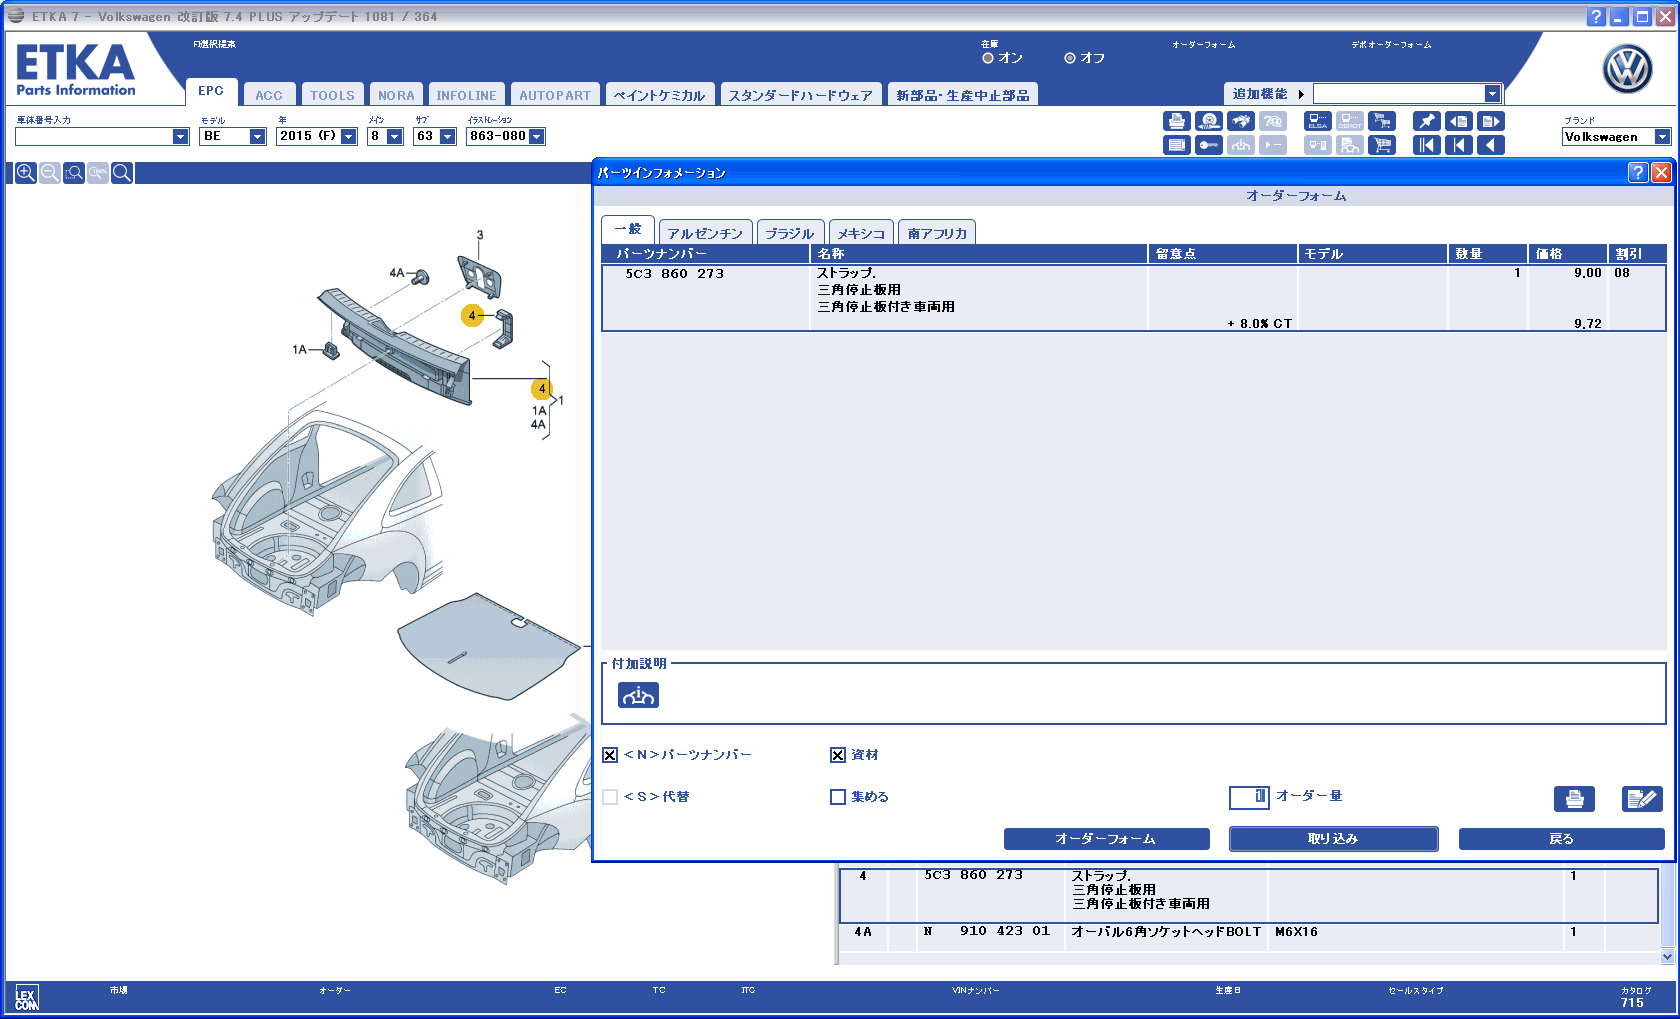
Task: Click the DEPOT icon in toolbar
Action: point(1350,121)
